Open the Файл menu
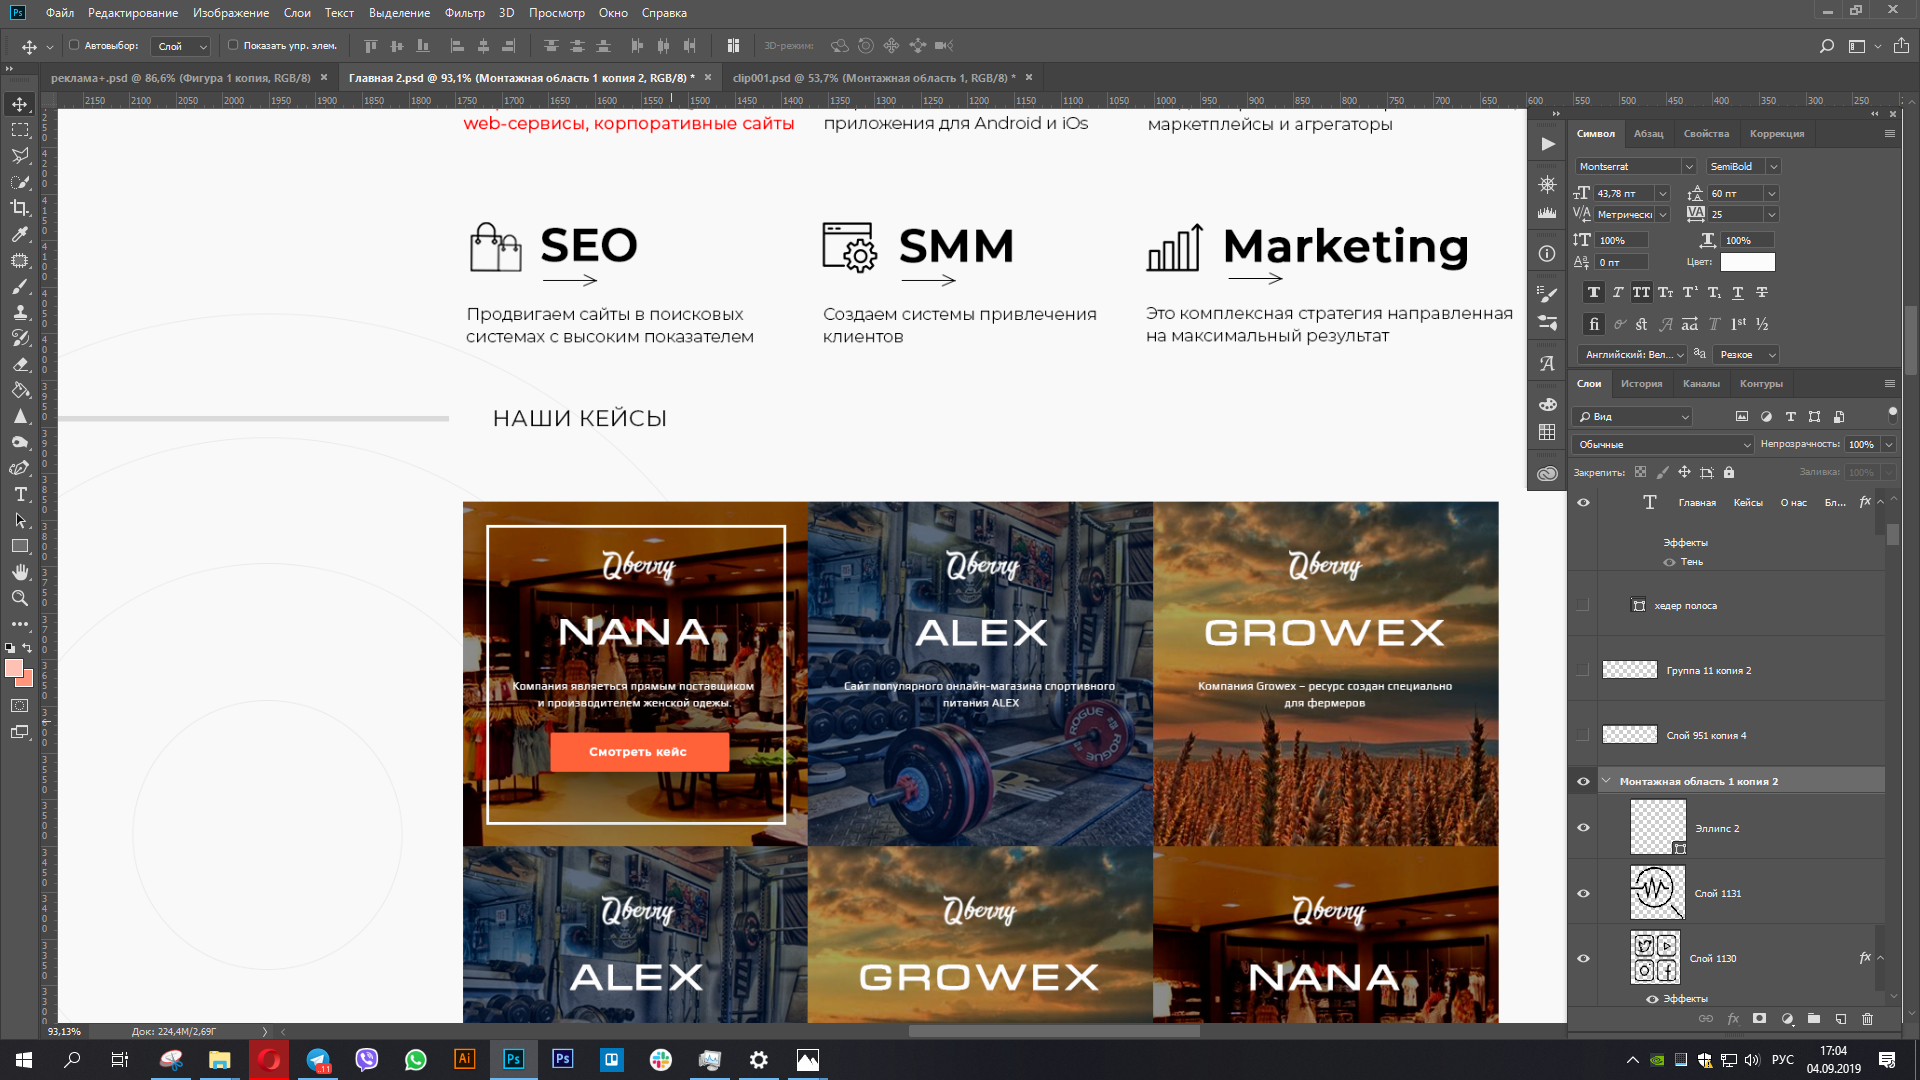 click(x=60, y=13)
